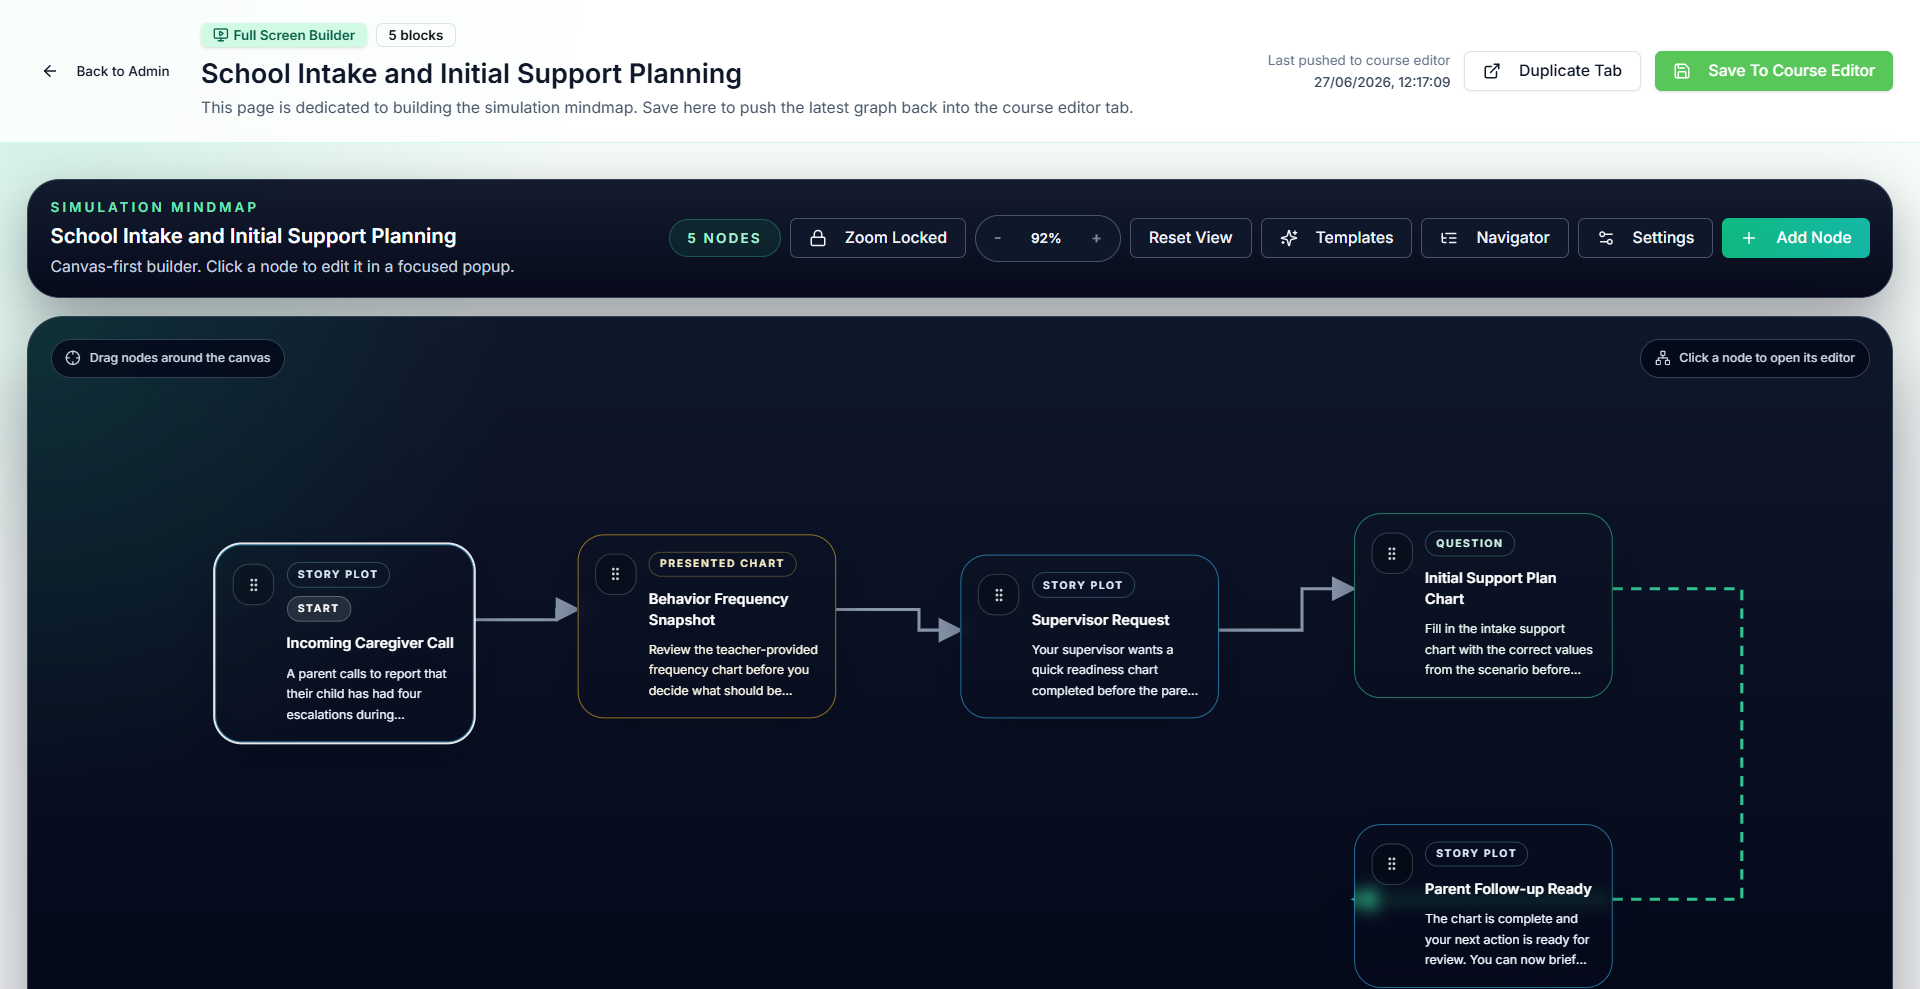The image size is (1920, 989).
Task: Click STORY PLOT tag on Incoming Caregiver Call
Action: (337, 574)
